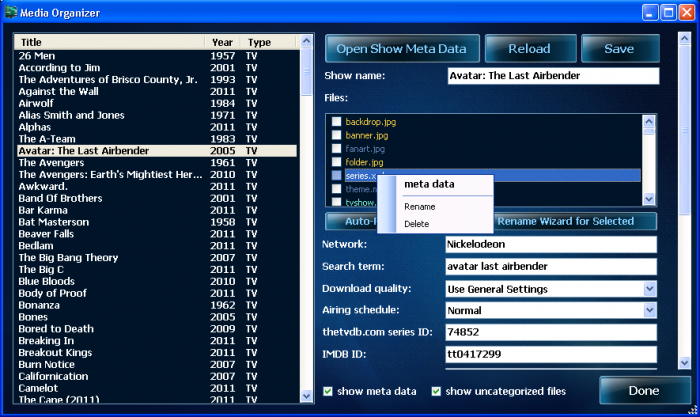Screen dimensions: 700x417
Task: Tick the series.xml file checkbox
Action: pyautogui.click(x=337, y=175)
